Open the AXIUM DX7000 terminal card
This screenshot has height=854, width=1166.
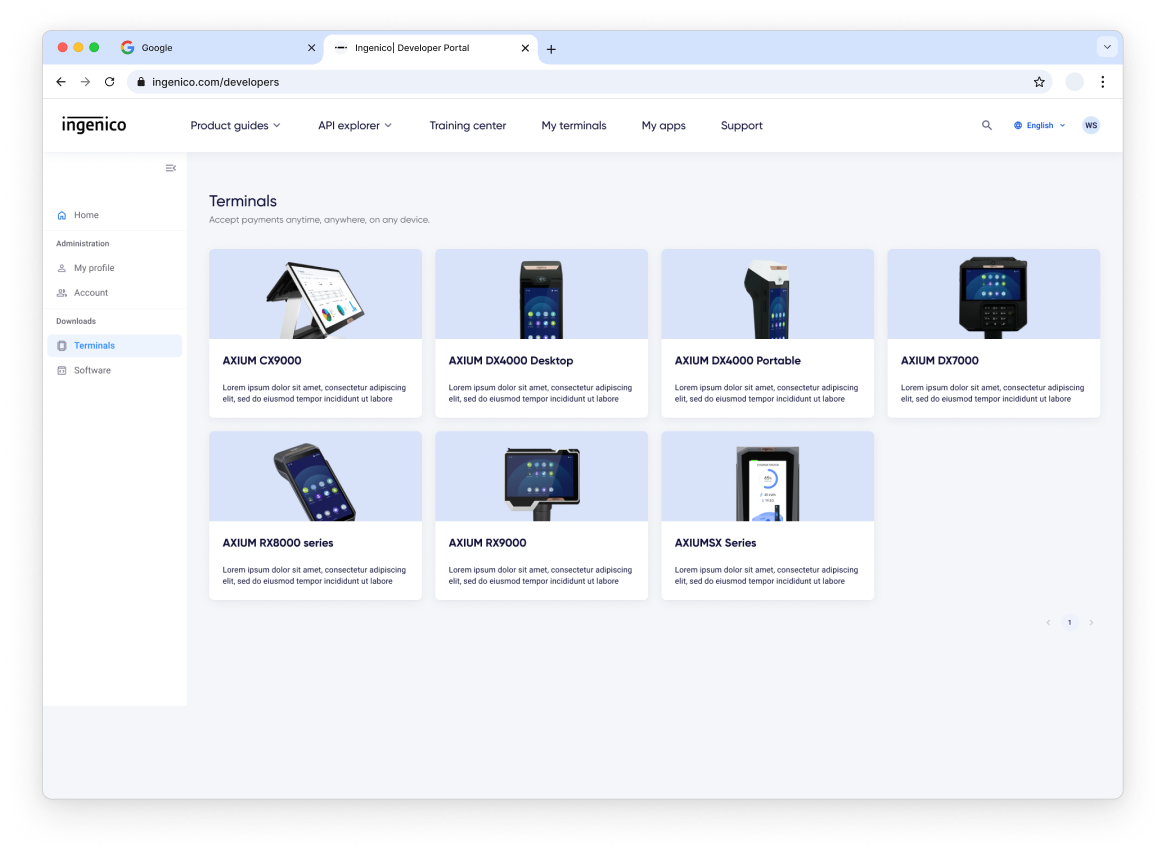point(993,333)
